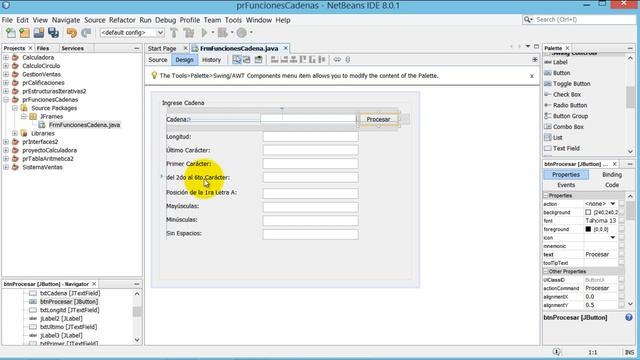Switch to the Services tab

[72, 48]
